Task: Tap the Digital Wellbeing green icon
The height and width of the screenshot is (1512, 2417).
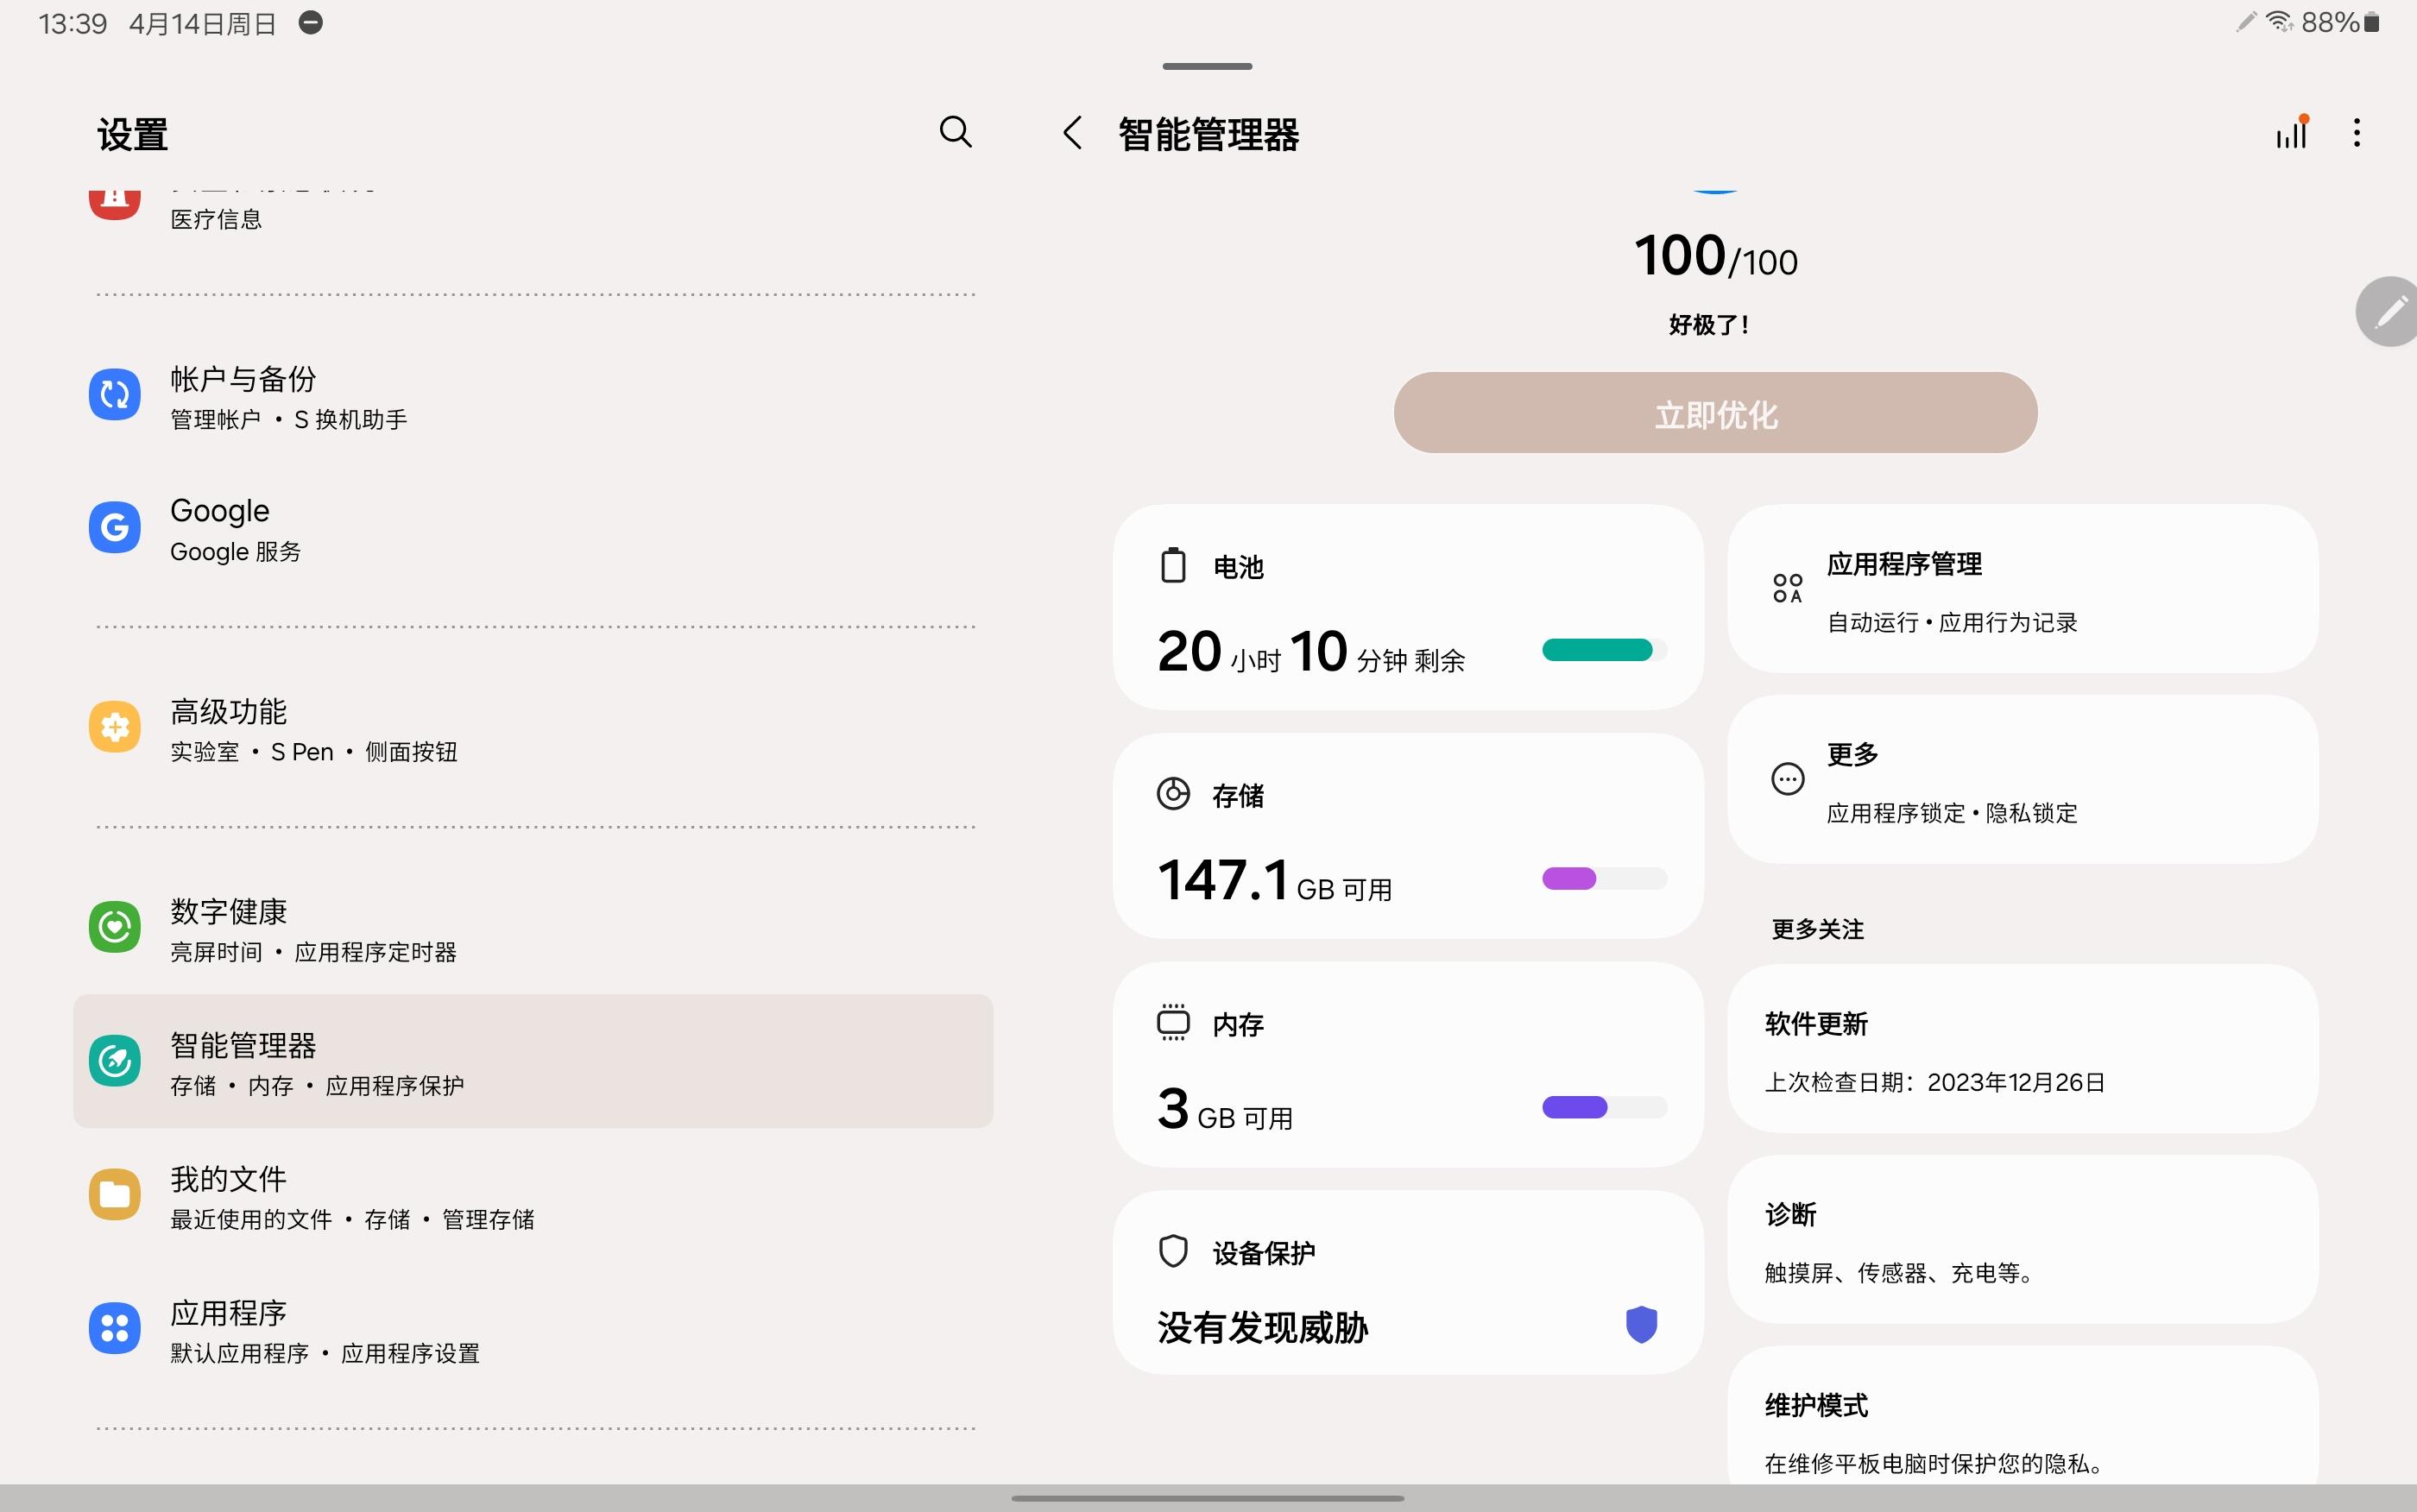Action: [114, 927]
